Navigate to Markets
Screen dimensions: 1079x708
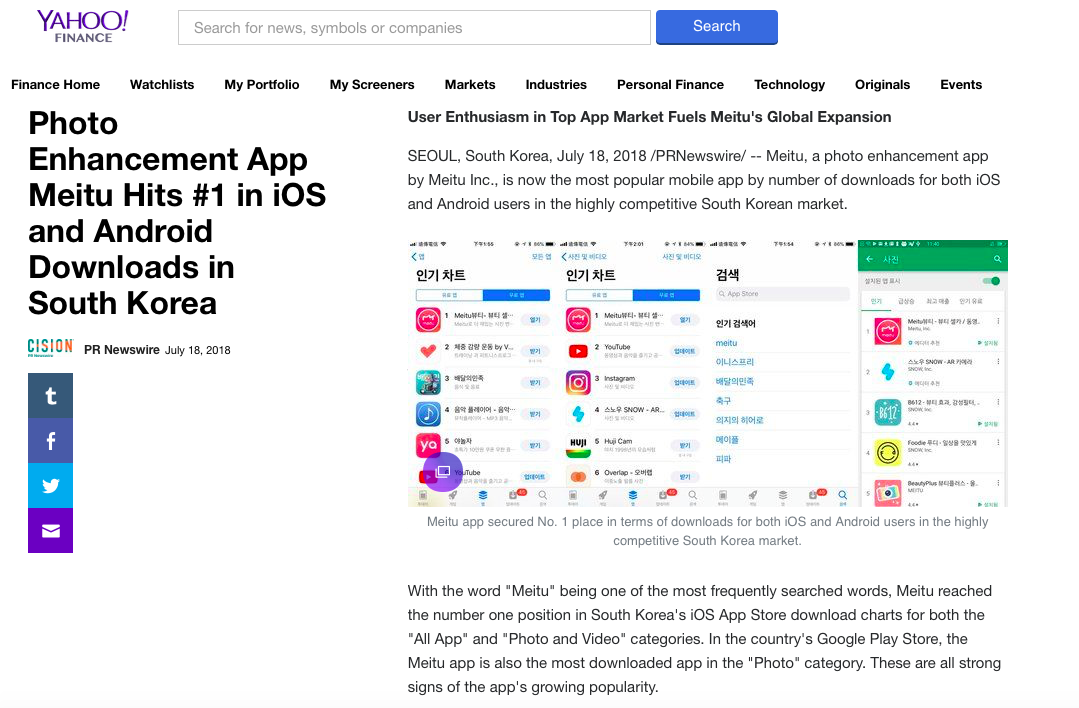[470, 85]
